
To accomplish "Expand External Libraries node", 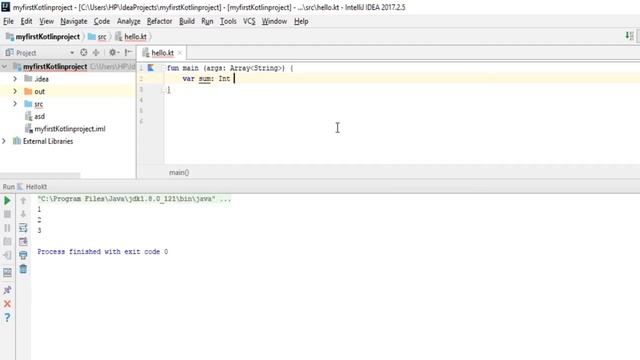I will 4,141.
